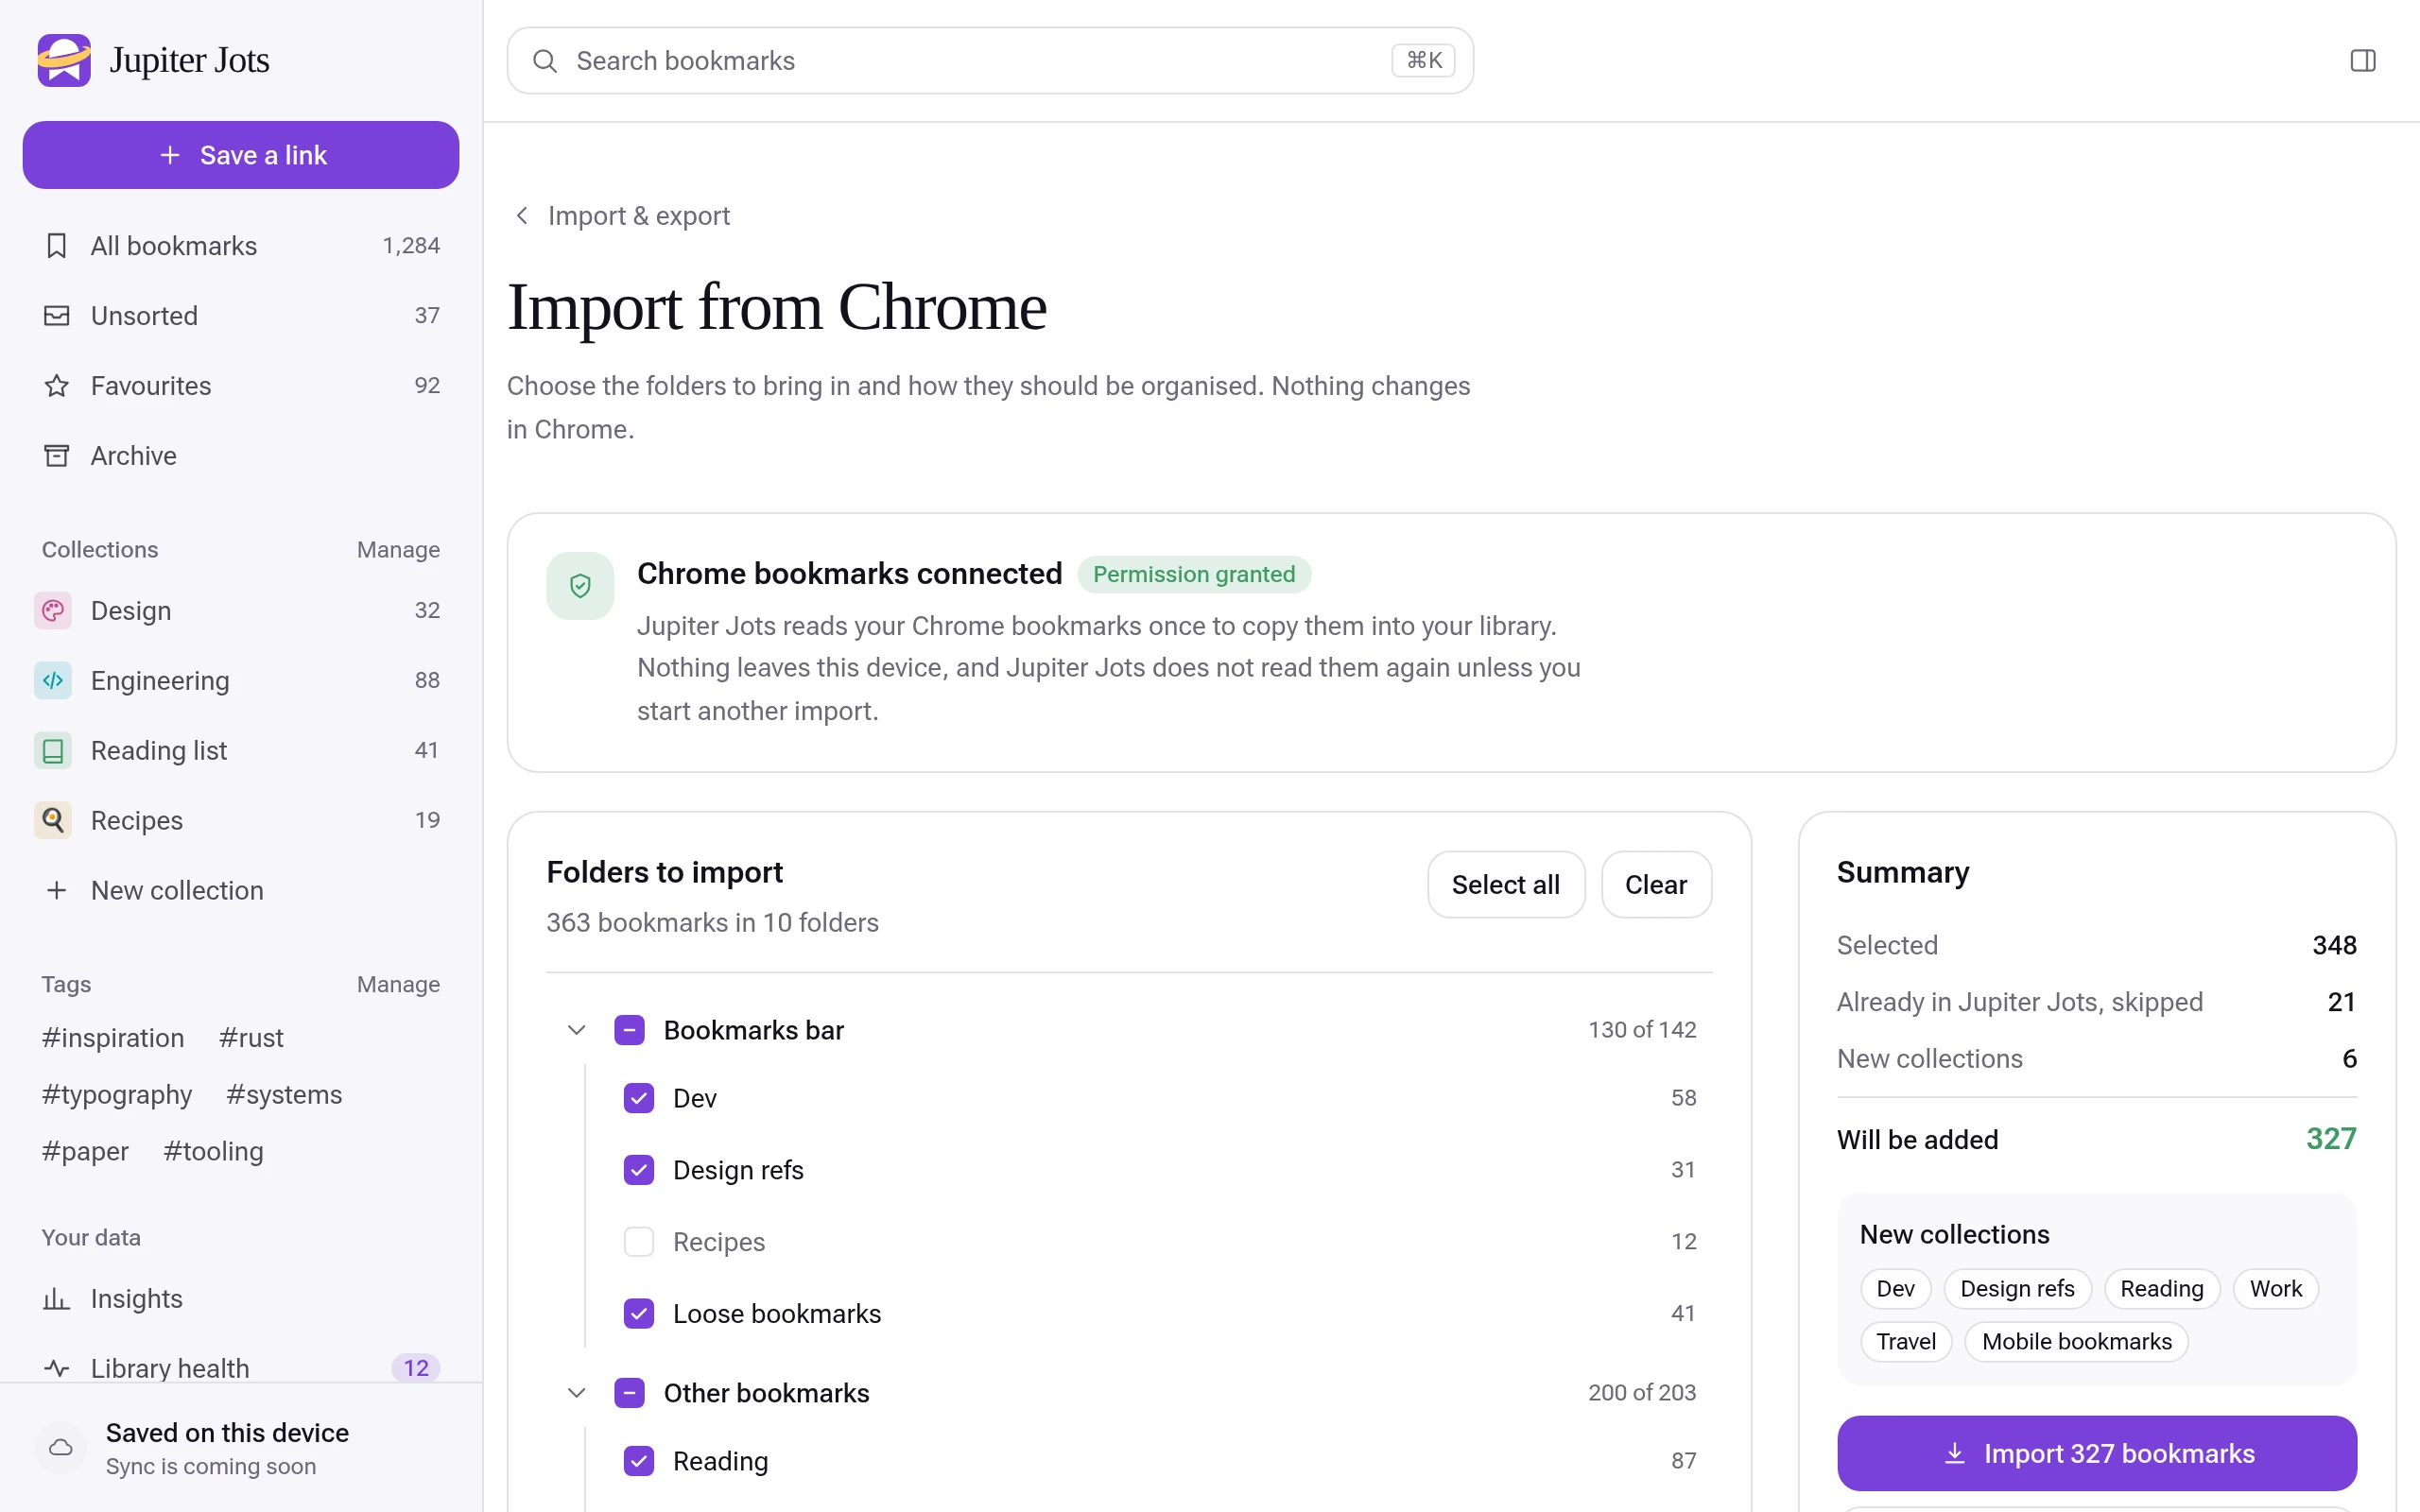This screenshot has height=1512, width=2420.
Task: Click the Archive box icon
Action: tap(57, 456)
